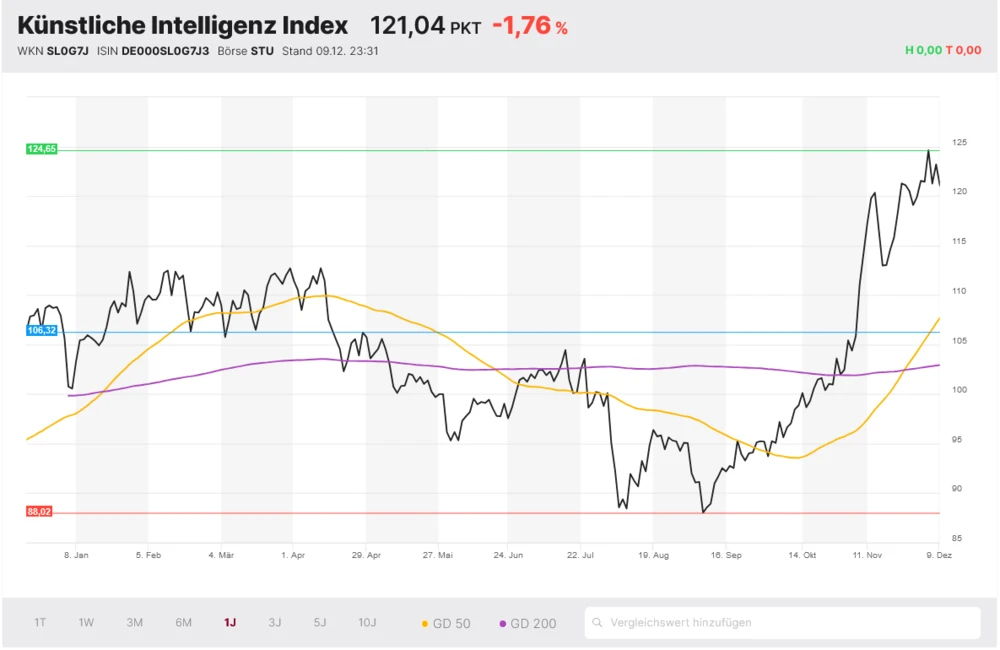Select the 1W timeframe

(85, 622)
